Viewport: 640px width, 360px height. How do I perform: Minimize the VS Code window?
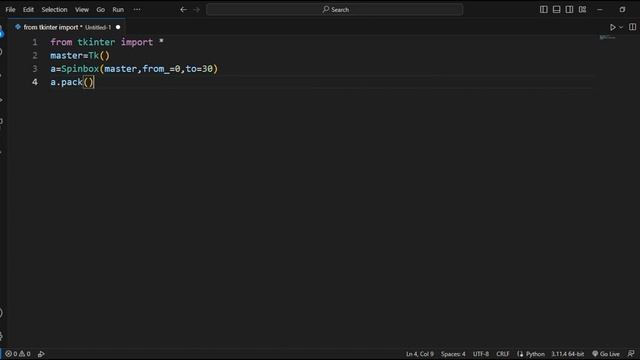pos(600,9)
